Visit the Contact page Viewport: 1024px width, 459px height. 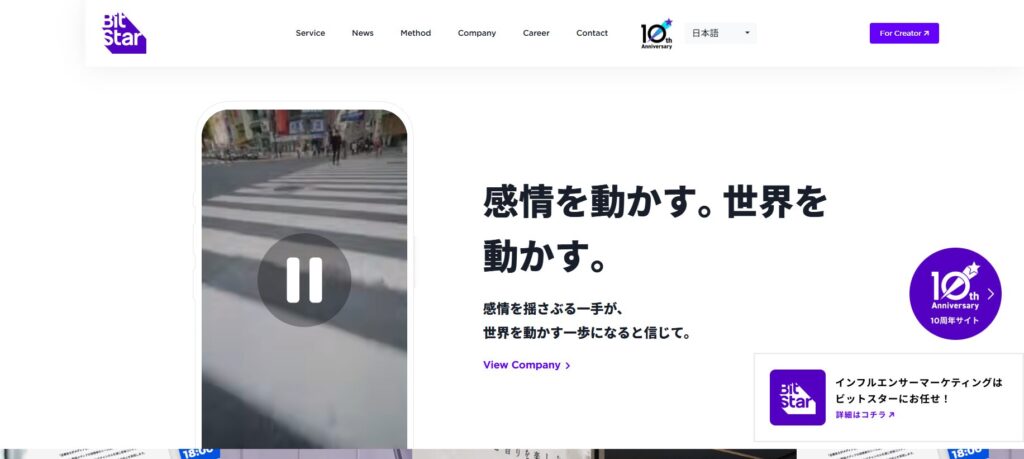[592, 33]
